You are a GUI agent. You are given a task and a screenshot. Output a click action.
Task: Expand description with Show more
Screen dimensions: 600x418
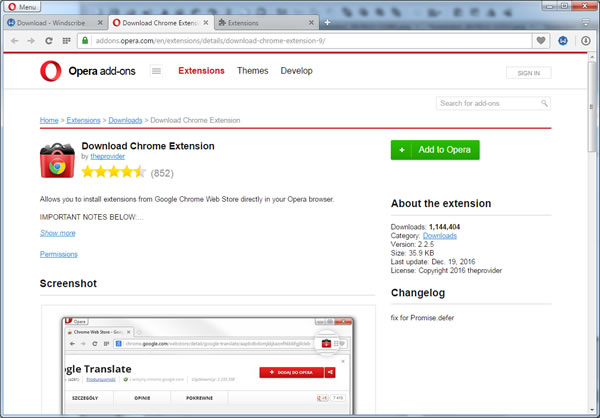tap(58, 233)
